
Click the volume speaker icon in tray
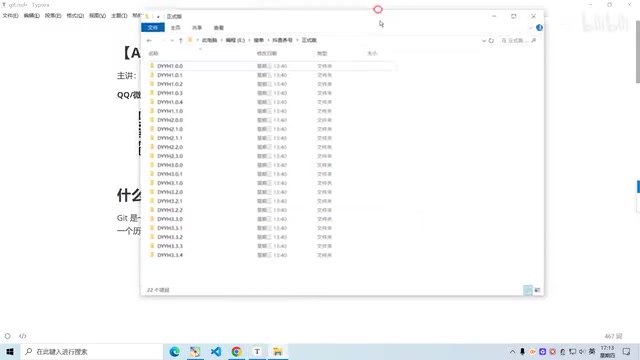[582, 351]
